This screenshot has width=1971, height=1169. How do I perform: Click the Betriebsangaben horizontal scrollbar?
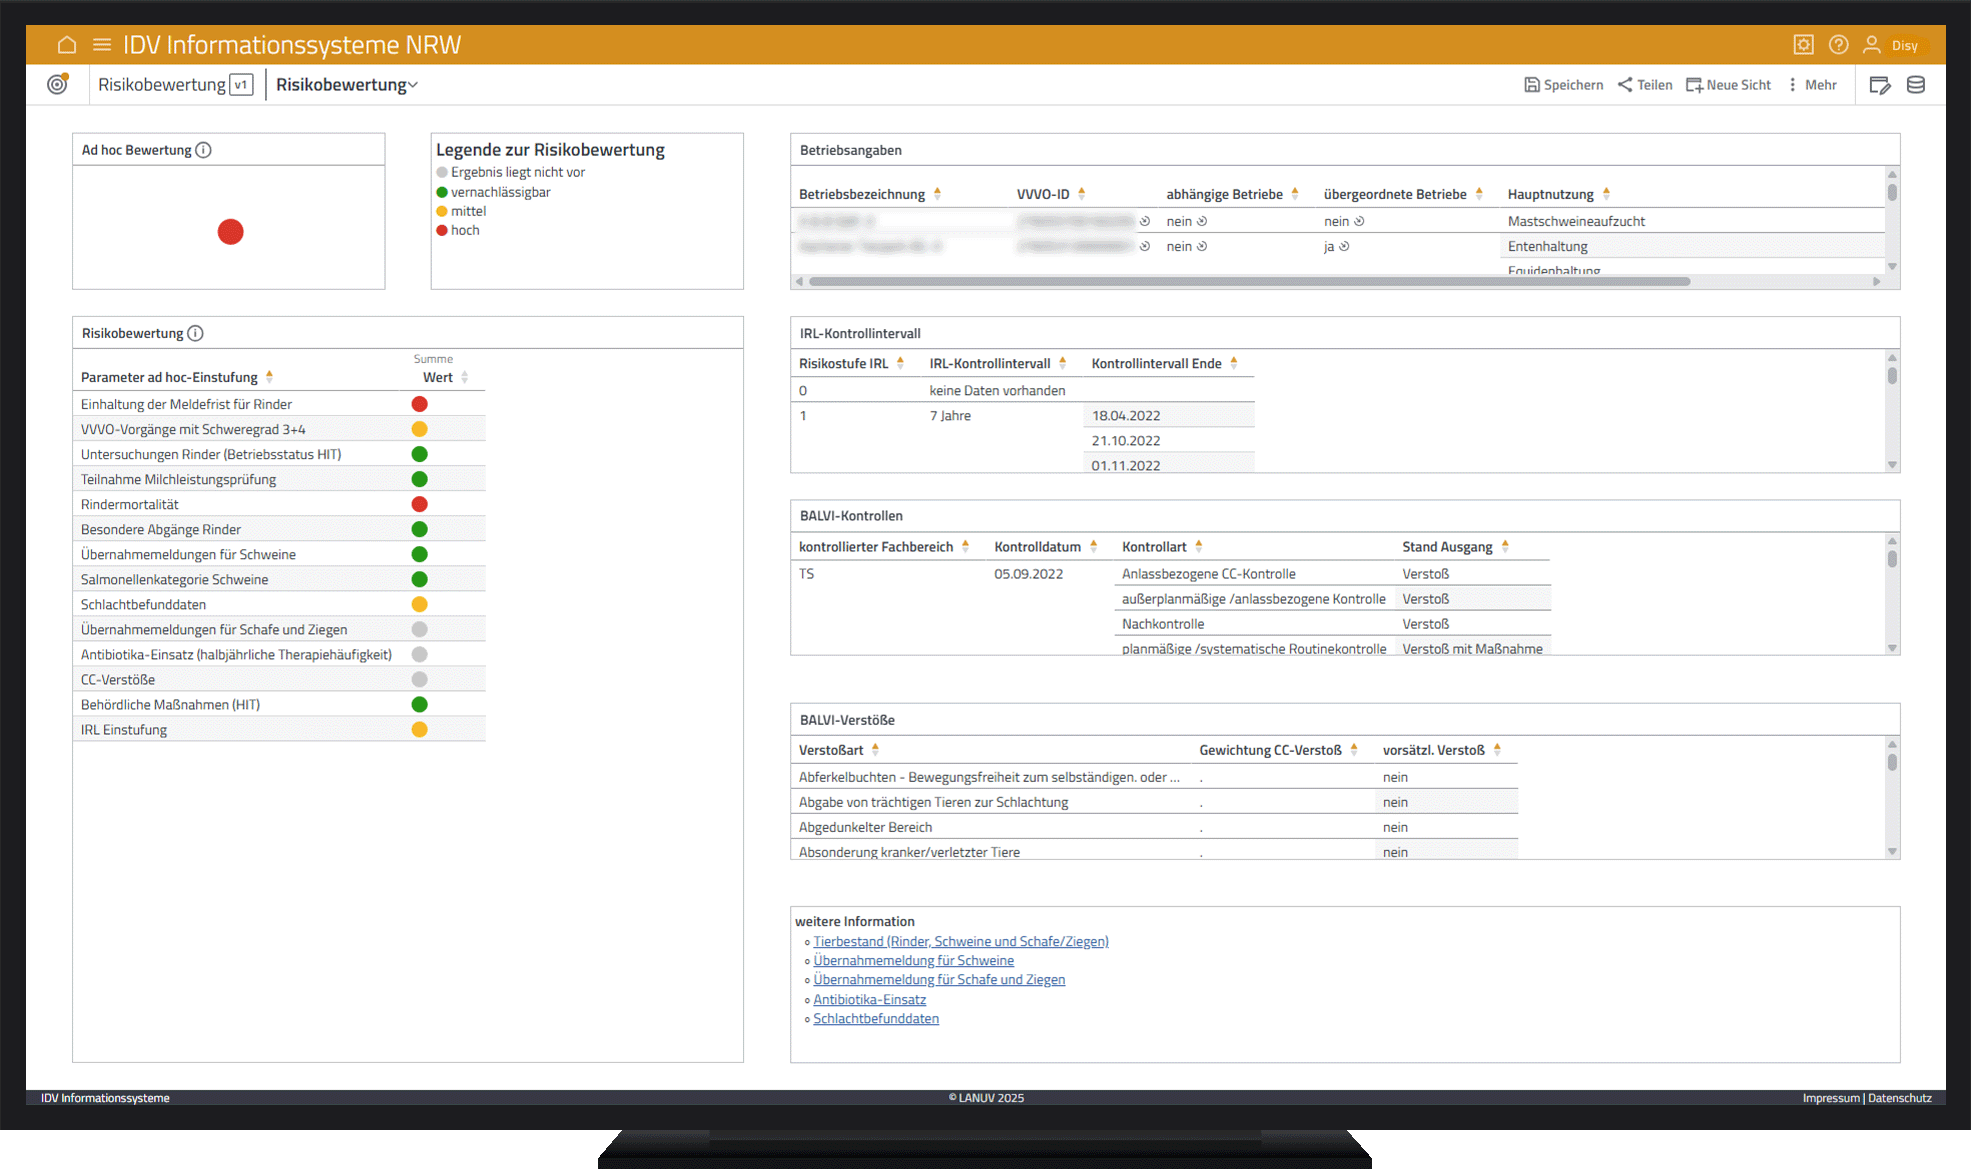pyautogui.click(x=1248, y=282)
